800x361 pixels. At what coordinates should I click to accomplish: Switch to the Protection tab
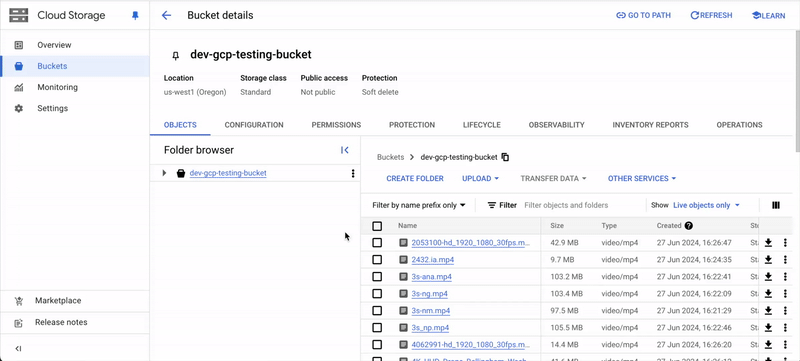(x=412, y=125)
